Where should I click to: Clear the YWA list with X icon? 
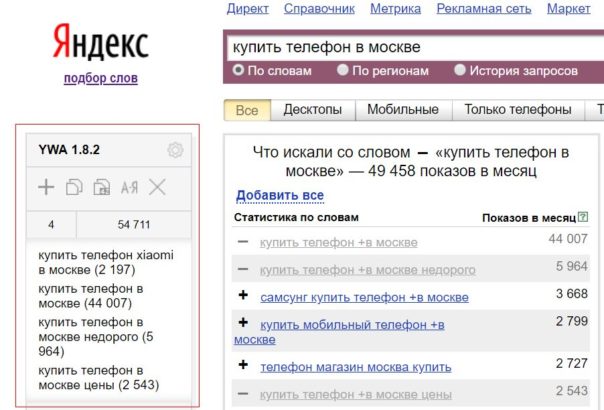pyautogui.click(x=157, y=187)
